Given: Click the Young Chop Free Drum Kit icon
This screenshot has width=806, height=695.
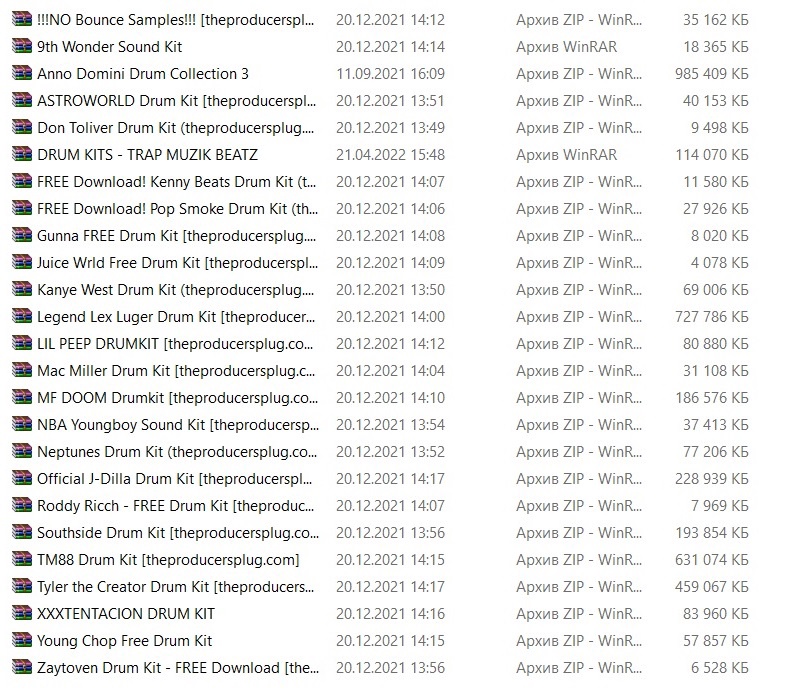Looking at the screenshot, I should pyautogui.click(x=22, y=640).
